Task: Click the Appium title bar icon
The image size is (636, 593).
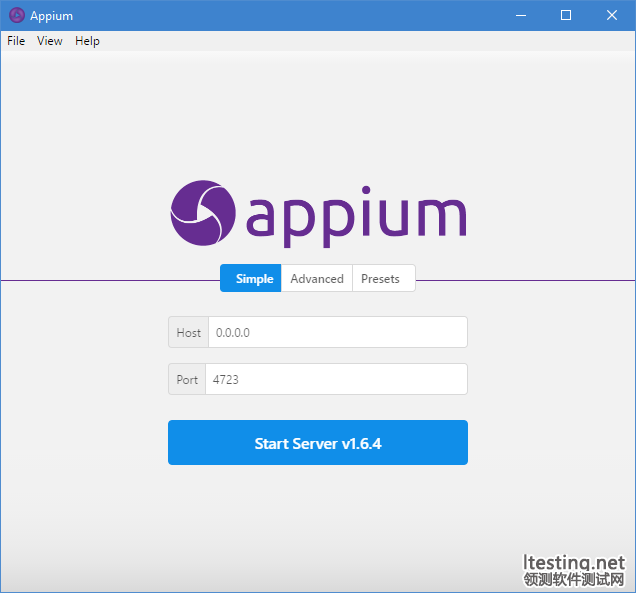Action: [17, 15]
